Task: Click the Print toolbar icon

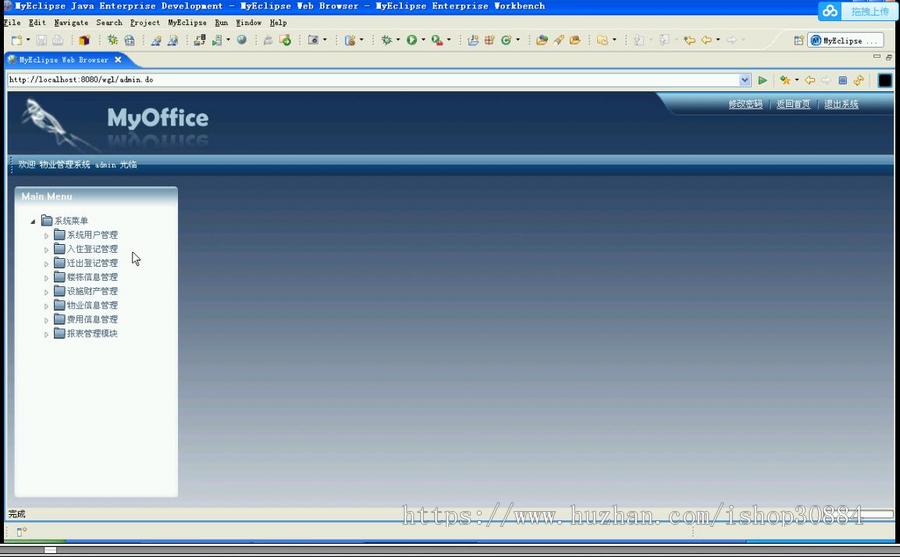Action: 58,40
